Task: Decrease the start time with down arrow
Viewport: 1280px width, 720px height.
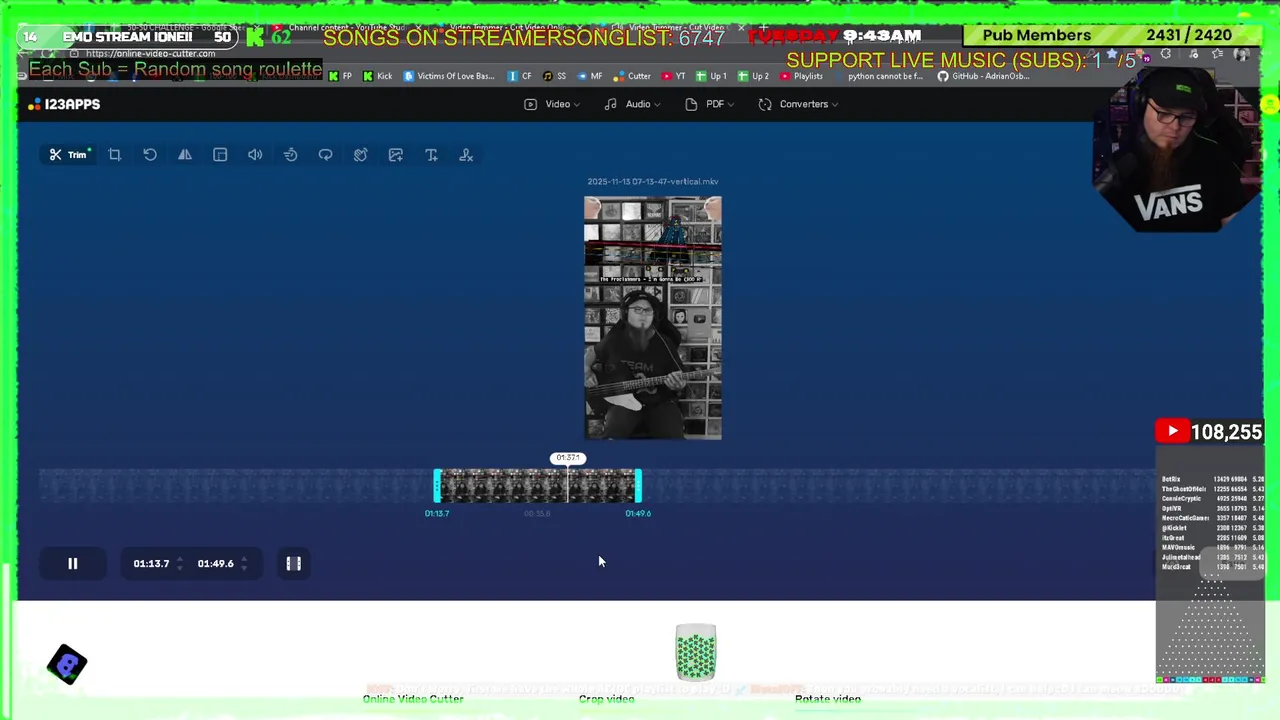Action: (180, 569)
